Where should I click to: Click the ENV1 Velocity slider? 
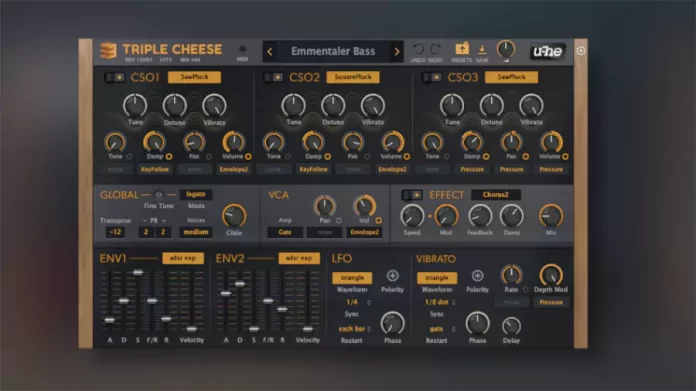click(x=192, y=329)
